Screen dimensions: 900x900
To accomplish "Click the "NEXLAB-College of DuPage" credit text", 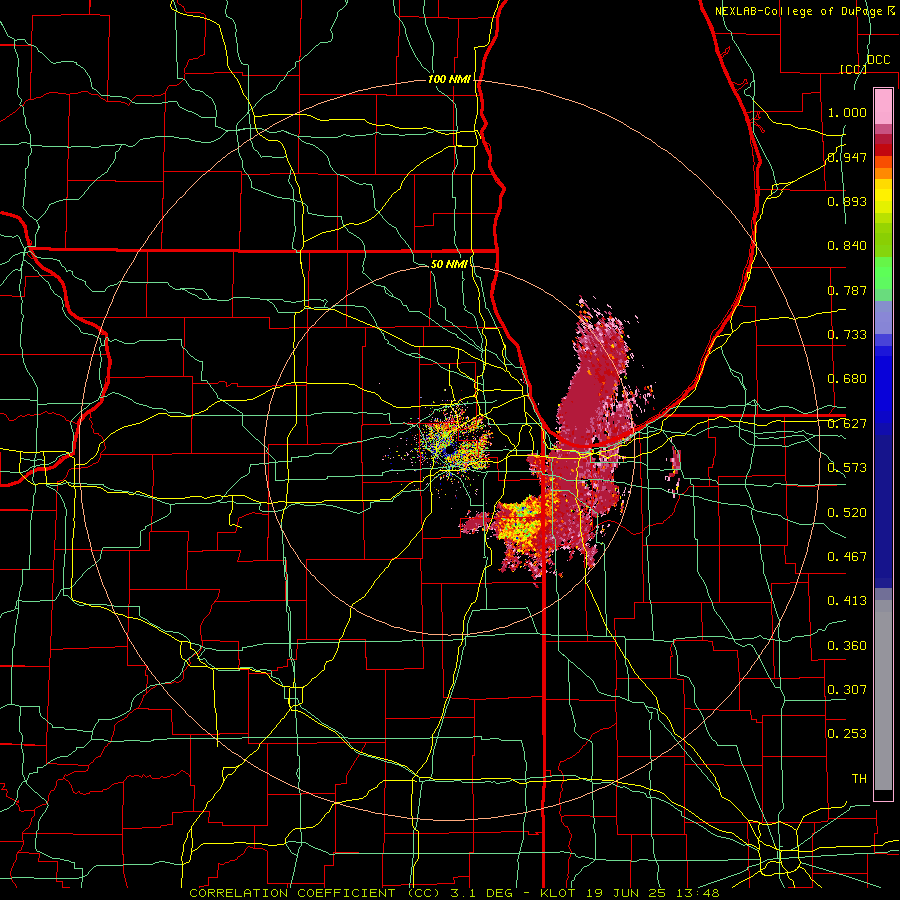I will [x=800, y=11].
